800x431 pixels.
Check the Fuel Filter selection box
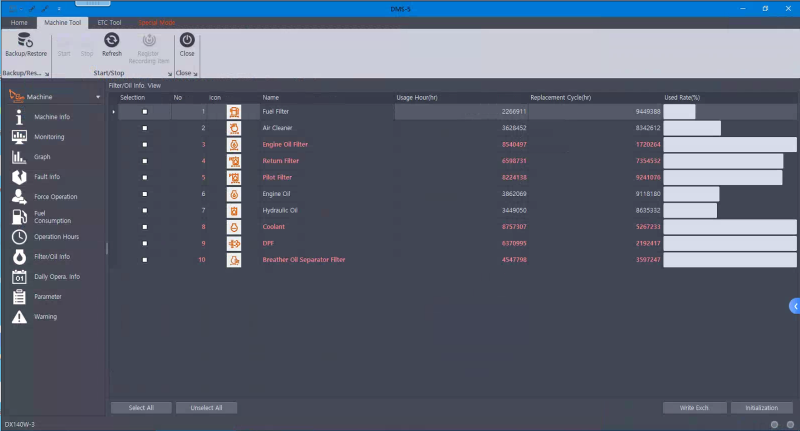[x=145, y=112]
